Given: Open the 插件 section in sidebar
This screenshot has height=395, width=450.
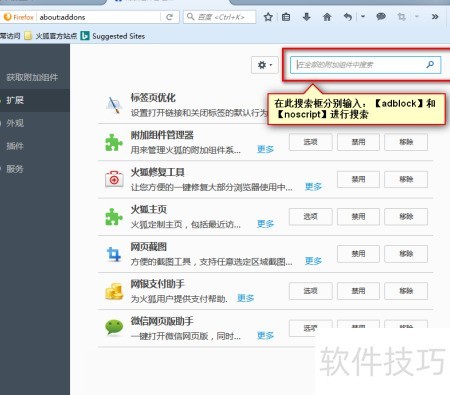Looking at the screenshot, I should tap(15, 146).
